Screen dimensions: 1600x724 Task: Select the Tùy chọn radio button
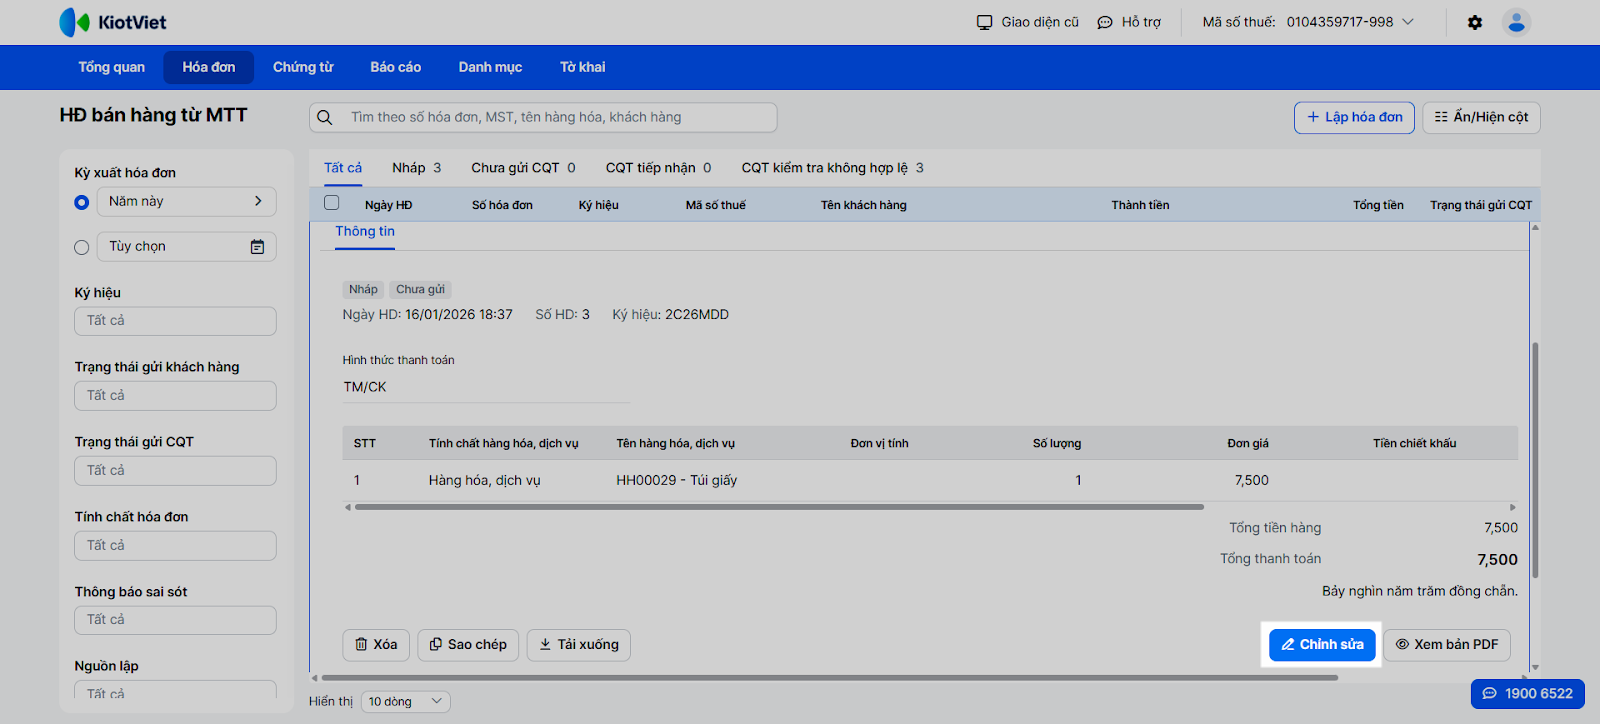coord(82,247)
